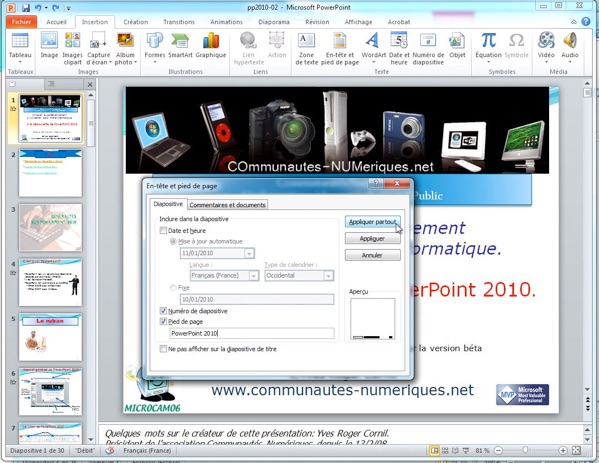This screenshot has width=599, height=463.
Task: Uncheck Pied de page checkbox
Action: 163,321
